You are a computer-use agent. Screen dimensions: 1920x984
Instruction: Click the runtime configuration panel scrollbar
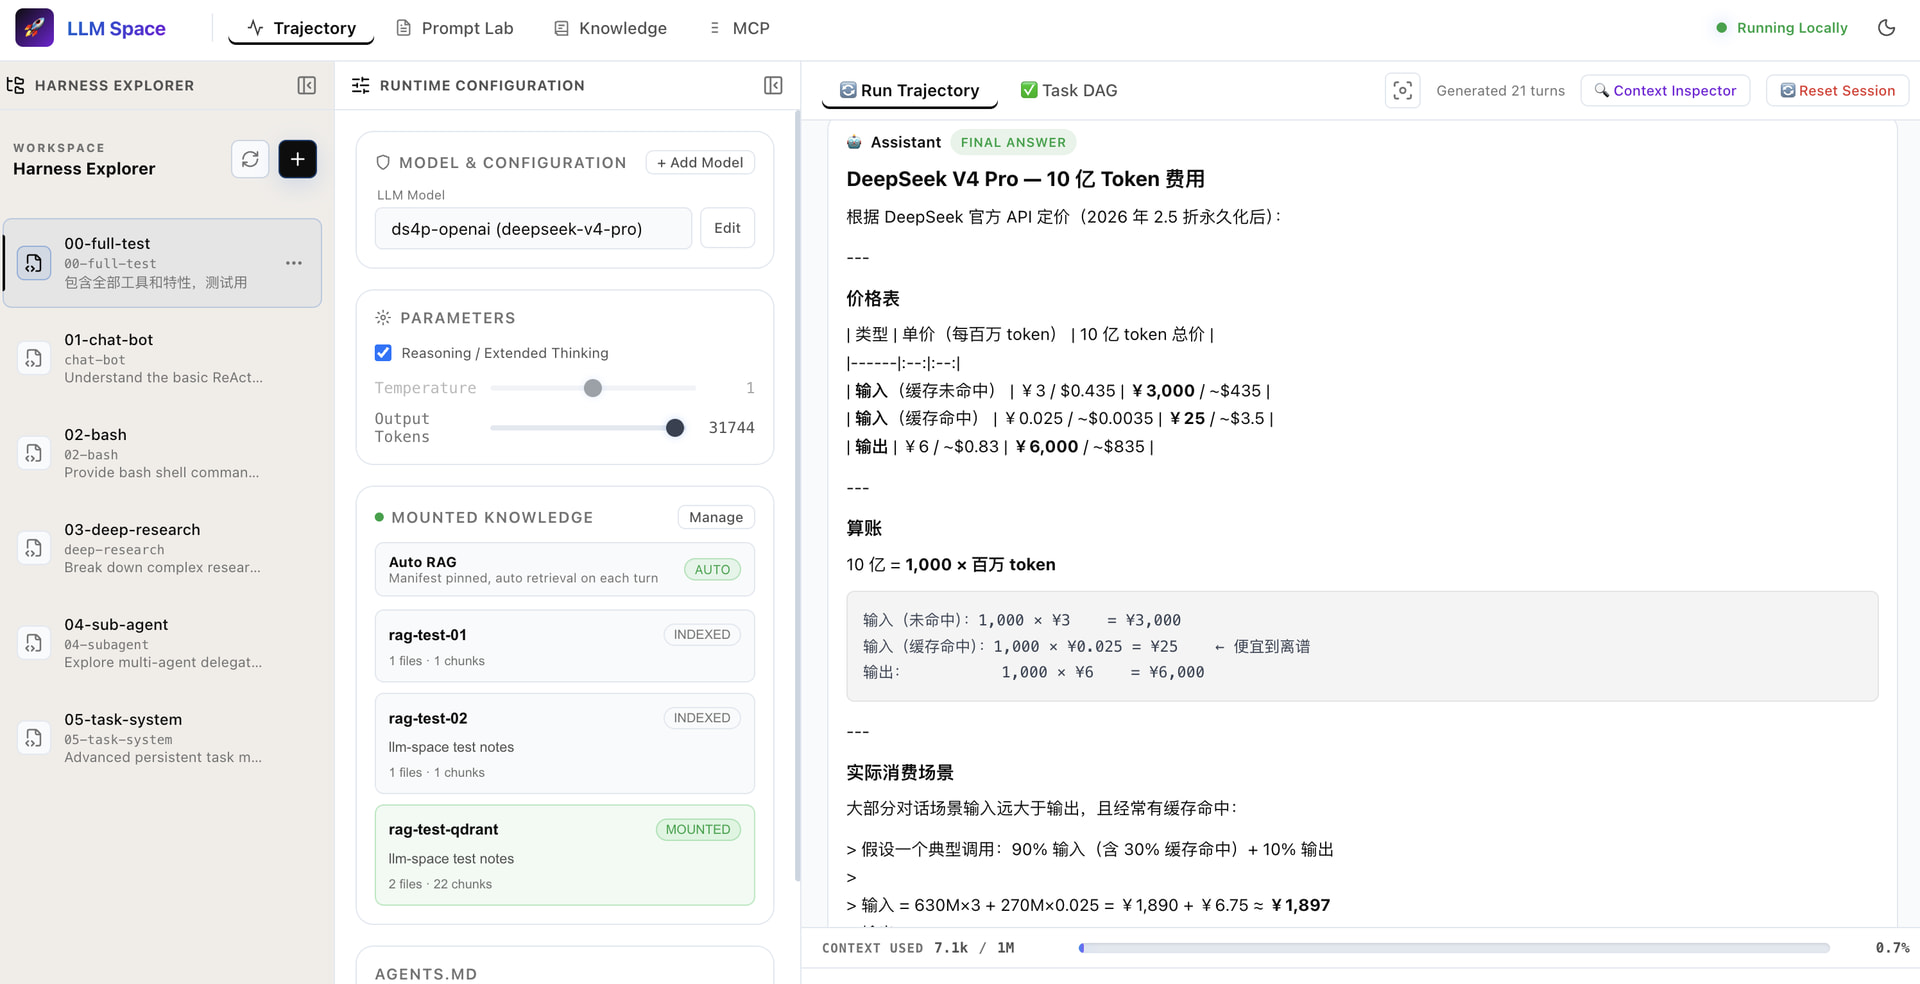point(797,495)
